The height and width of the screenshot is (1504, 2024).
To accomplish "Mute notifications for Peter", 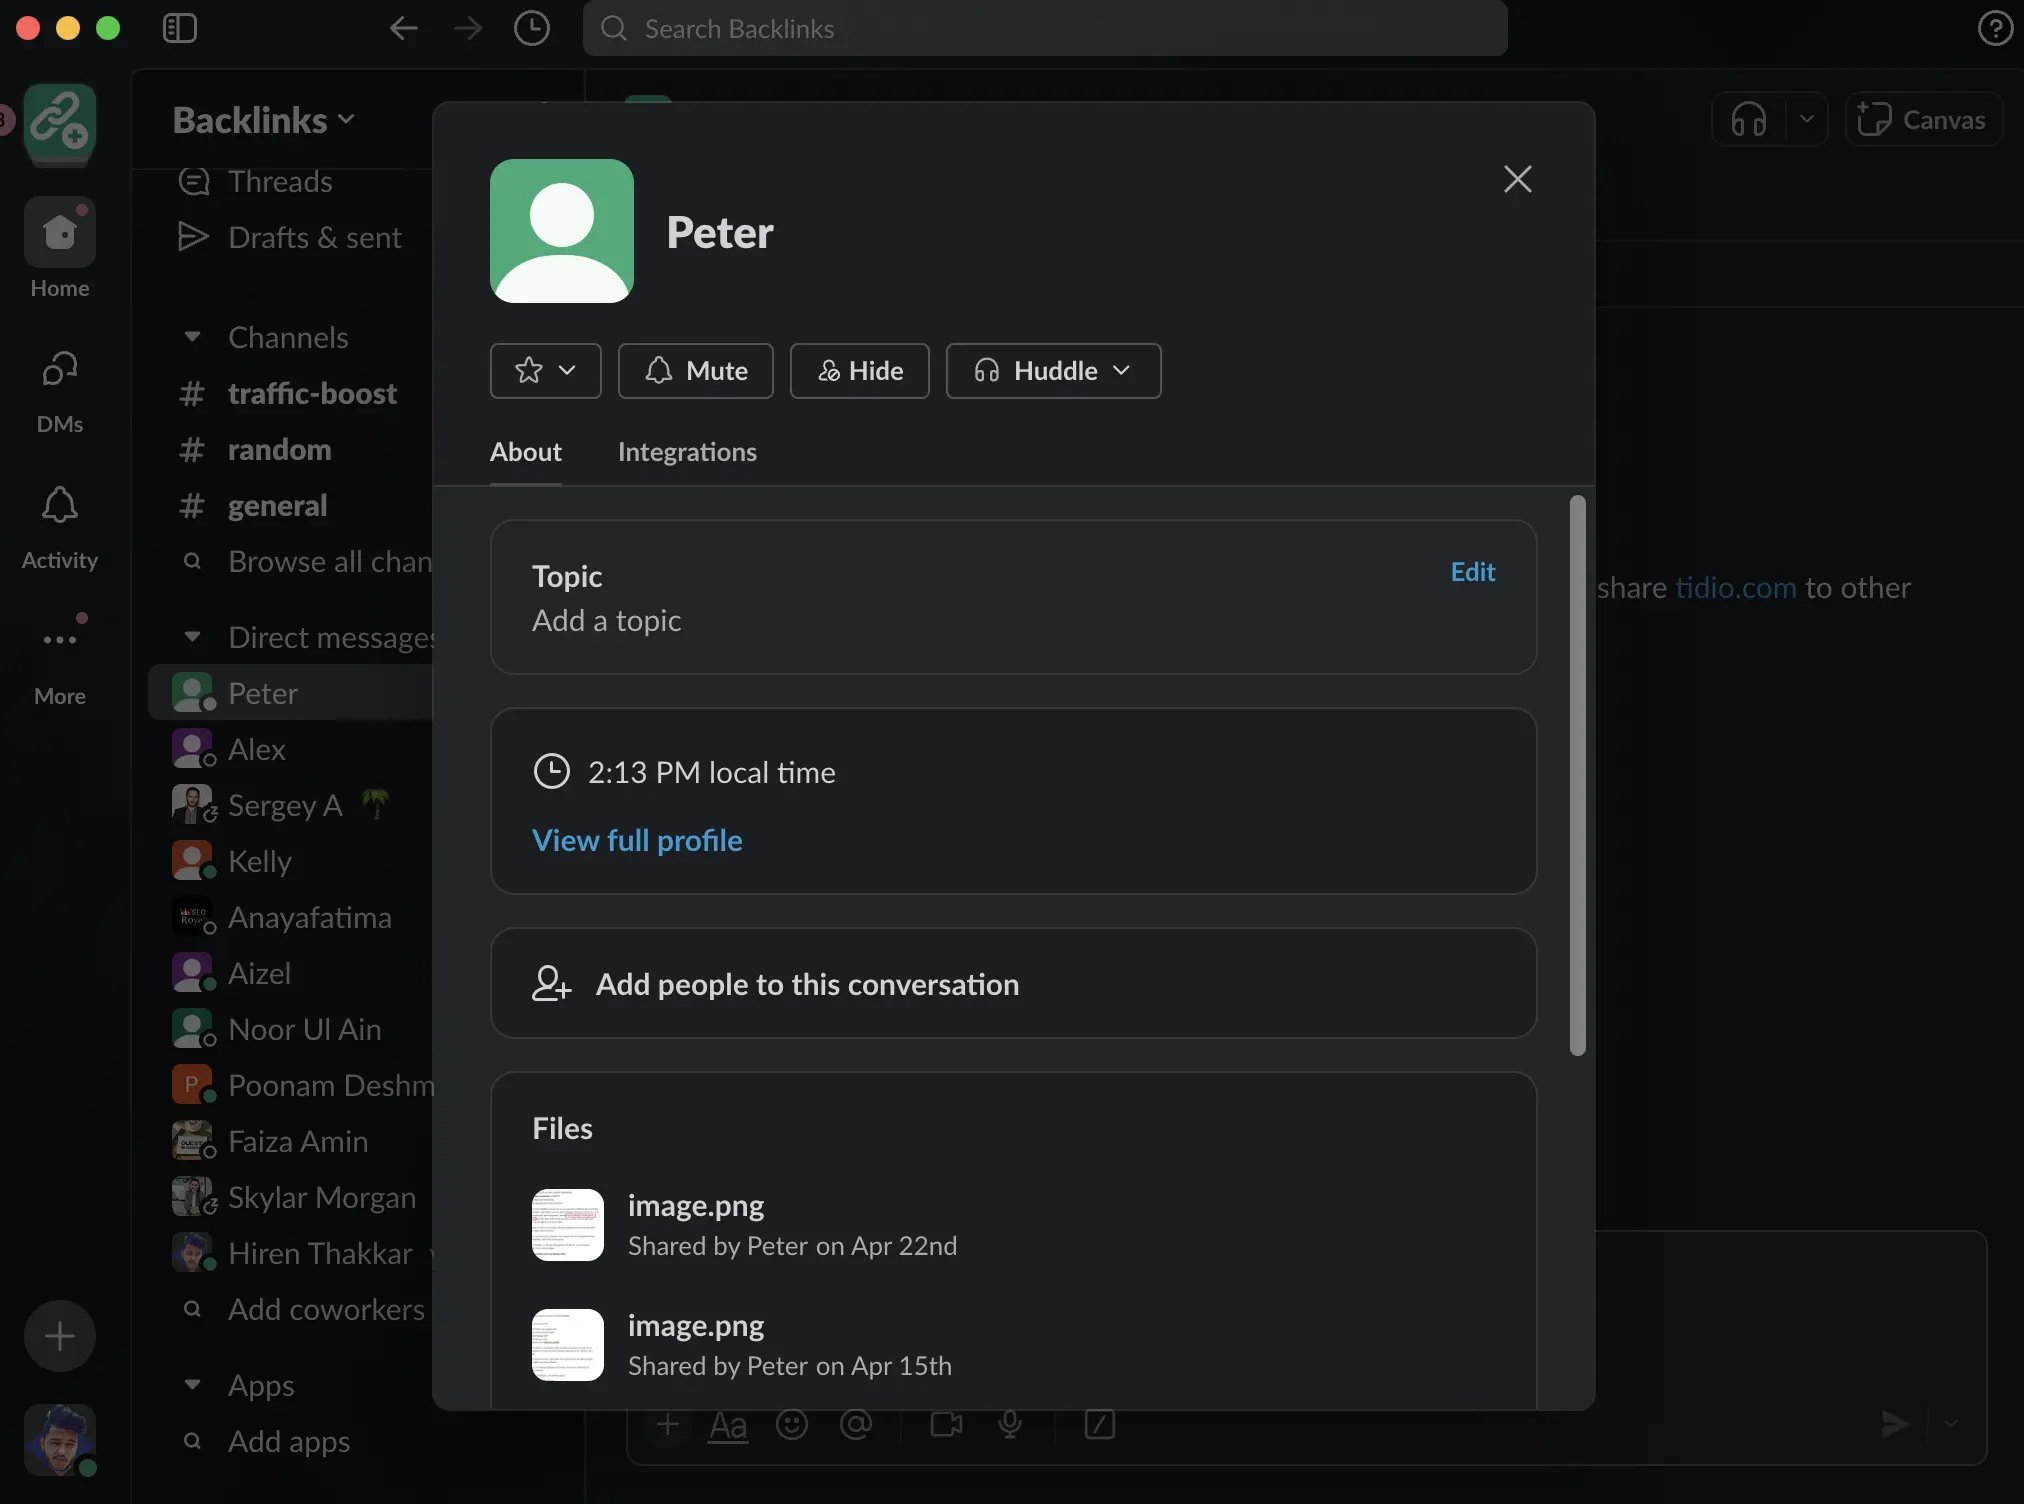I will pyautogui.click(x=695, y=370).
